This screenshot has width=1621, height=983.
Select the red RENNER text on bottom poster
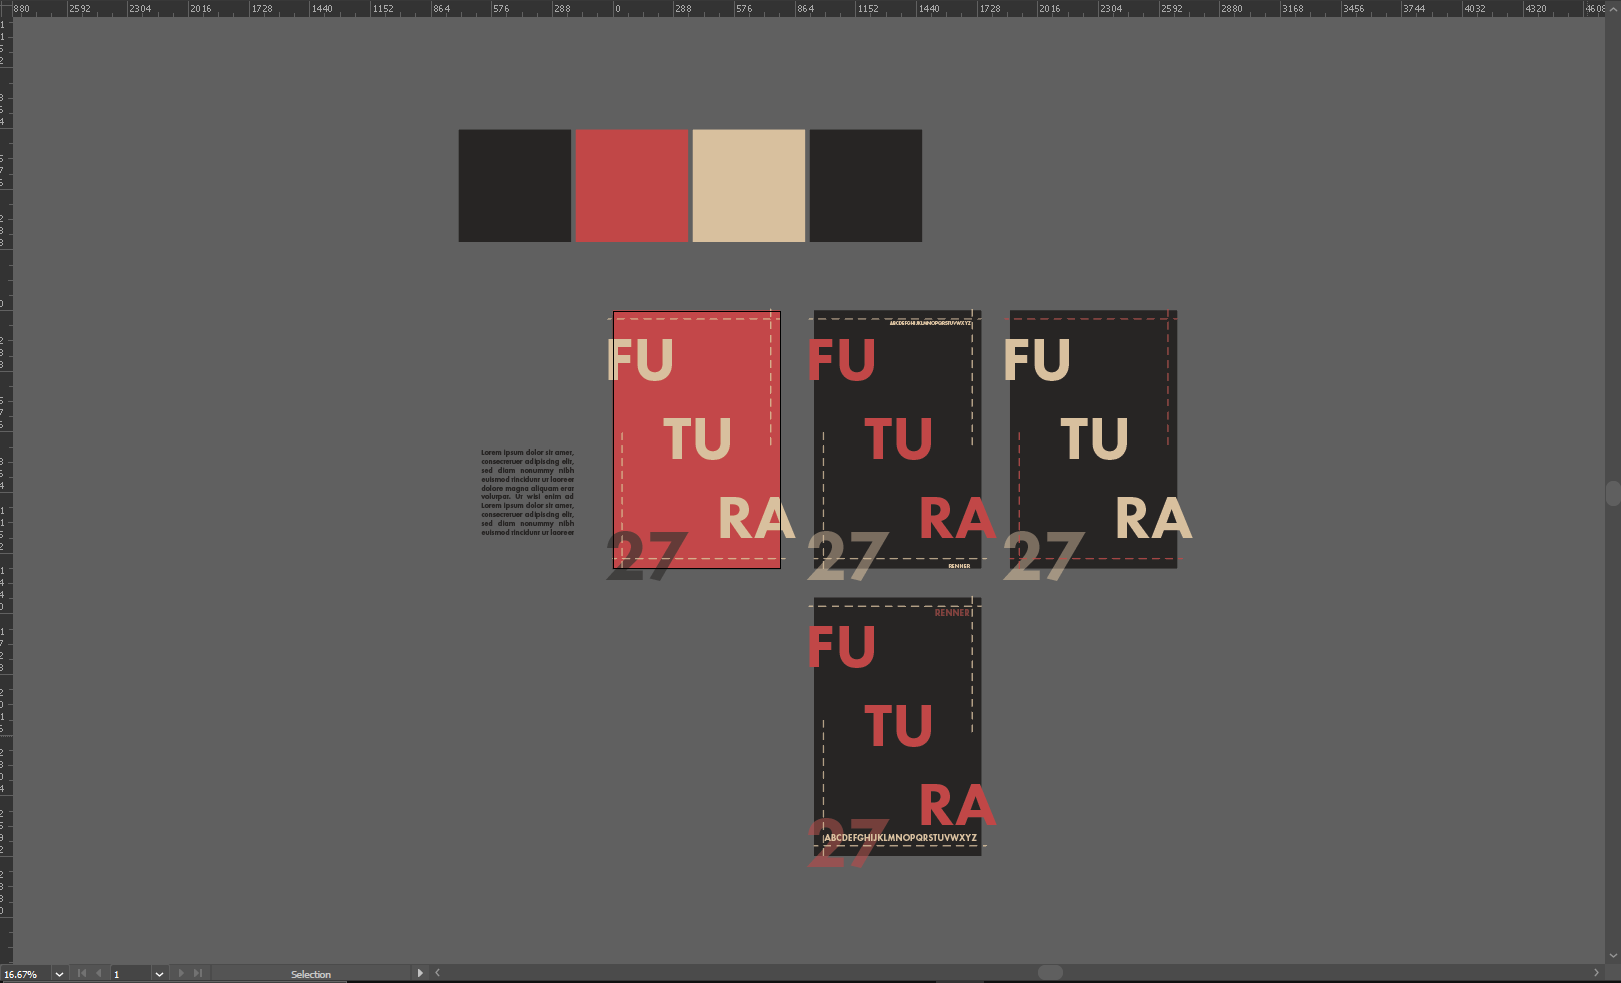[952, 612]
